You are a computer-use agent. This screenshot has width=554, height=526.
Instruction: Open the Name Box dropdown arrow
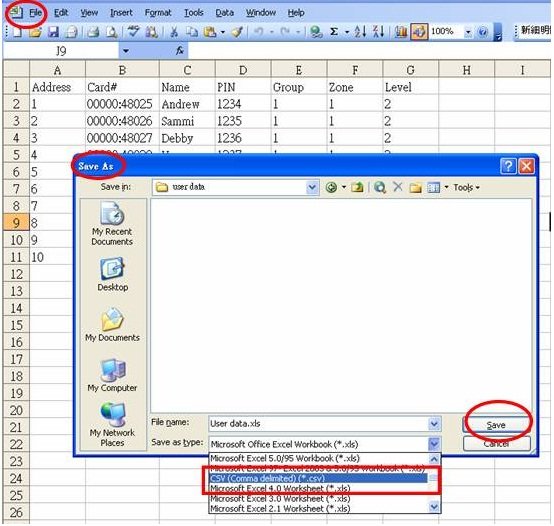pyautogui.click(x=125, y=51)
